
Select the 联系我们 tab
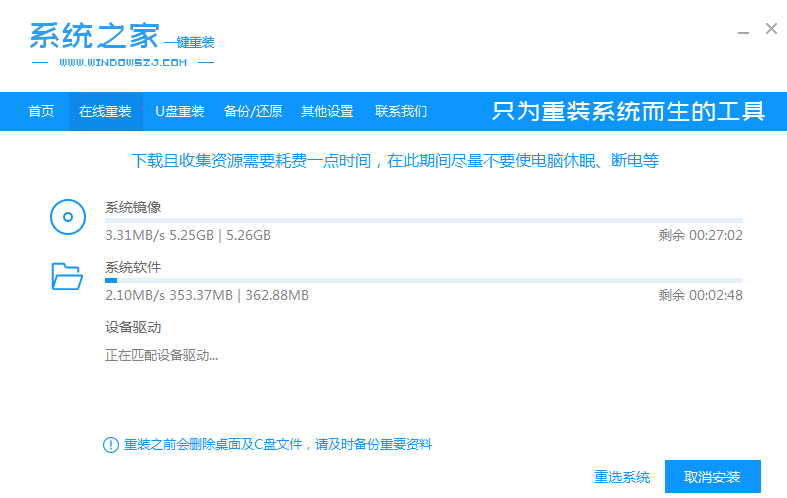401,111
